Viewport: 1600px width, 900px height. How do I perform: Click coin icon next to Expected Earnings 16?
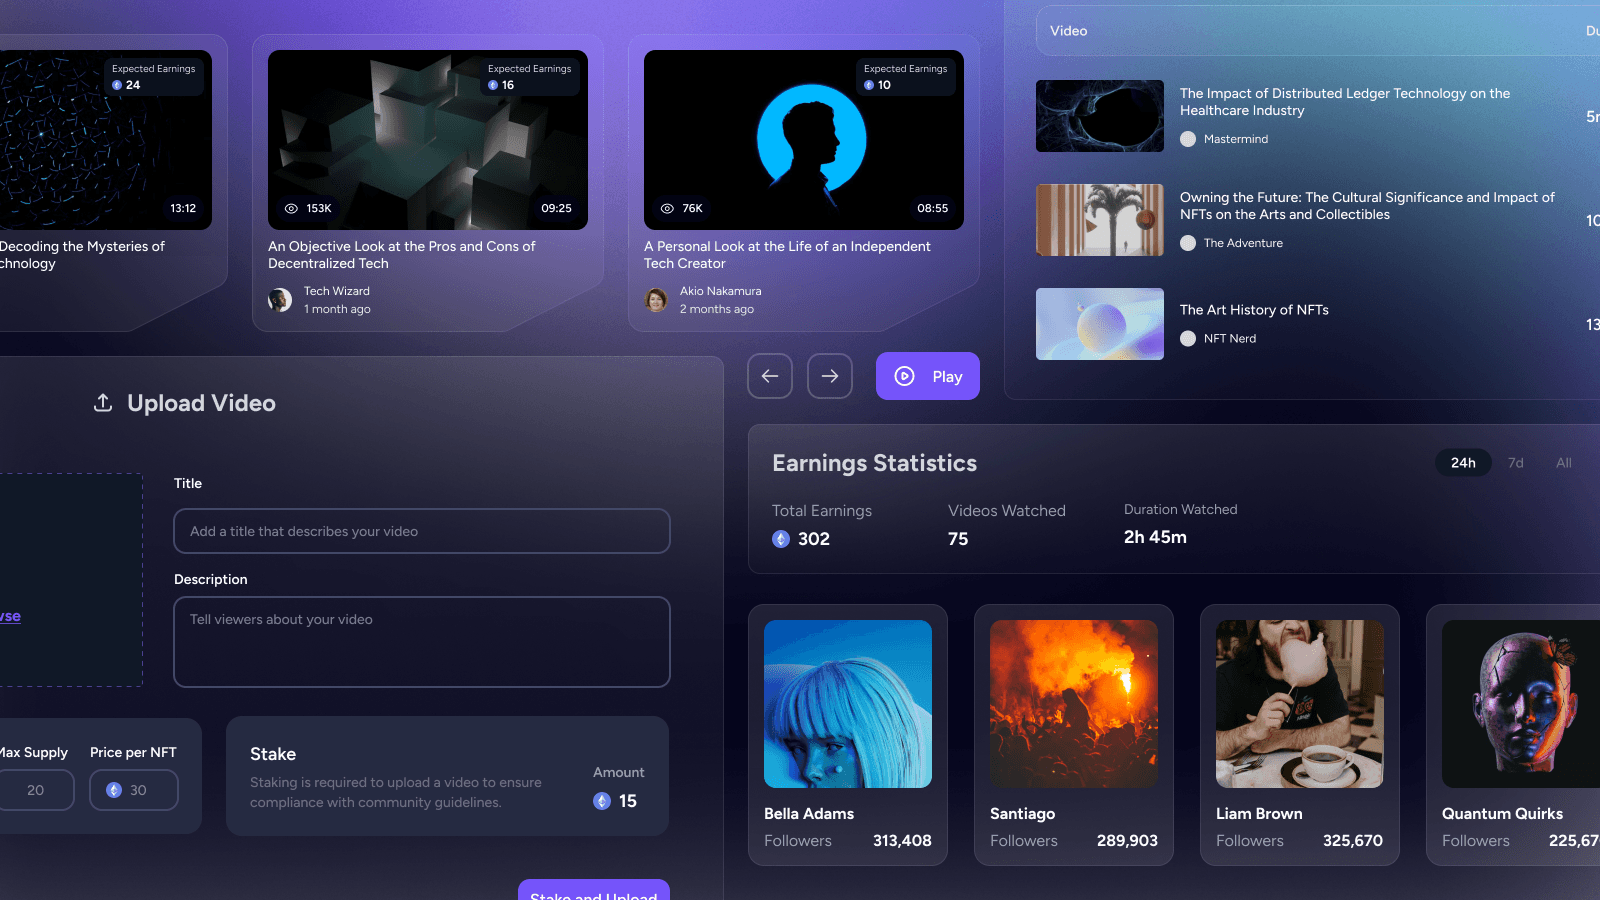pyautogui.click(x=493, y=85)
